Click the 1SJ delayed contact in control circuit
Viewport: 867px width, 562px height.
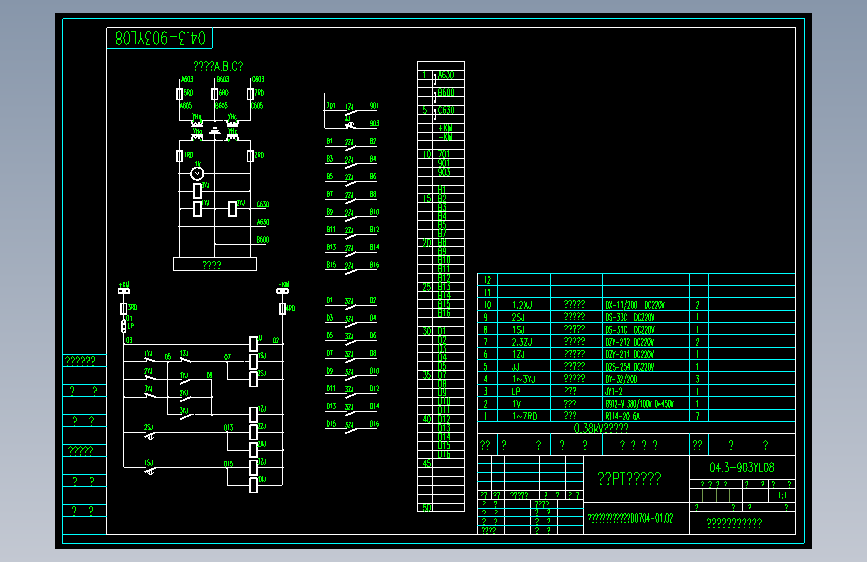(149, 470)
